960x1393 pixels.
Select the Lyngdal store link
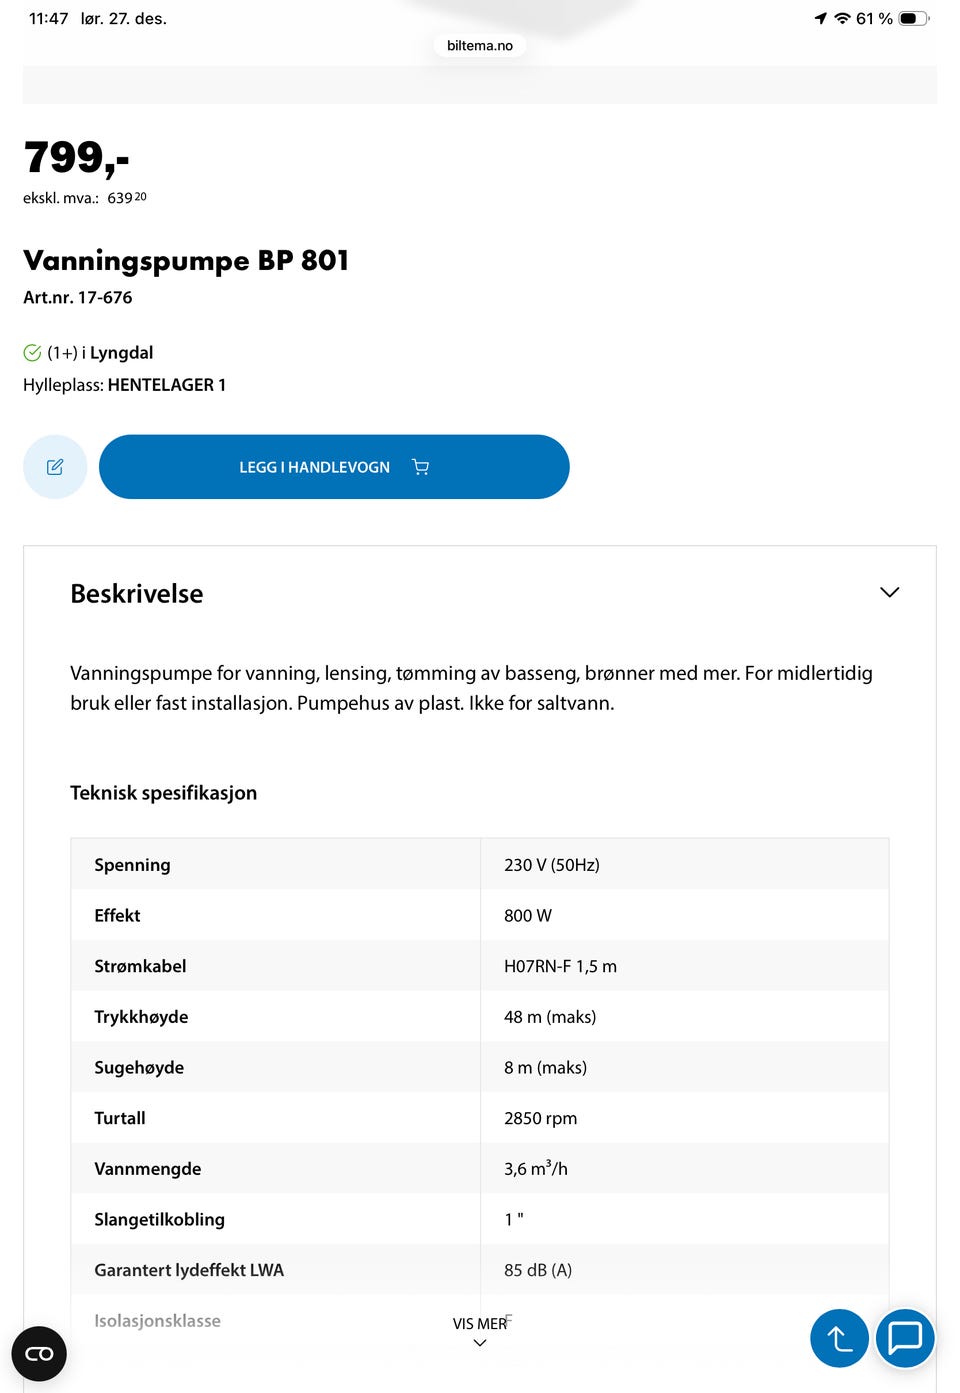(121, 353)
